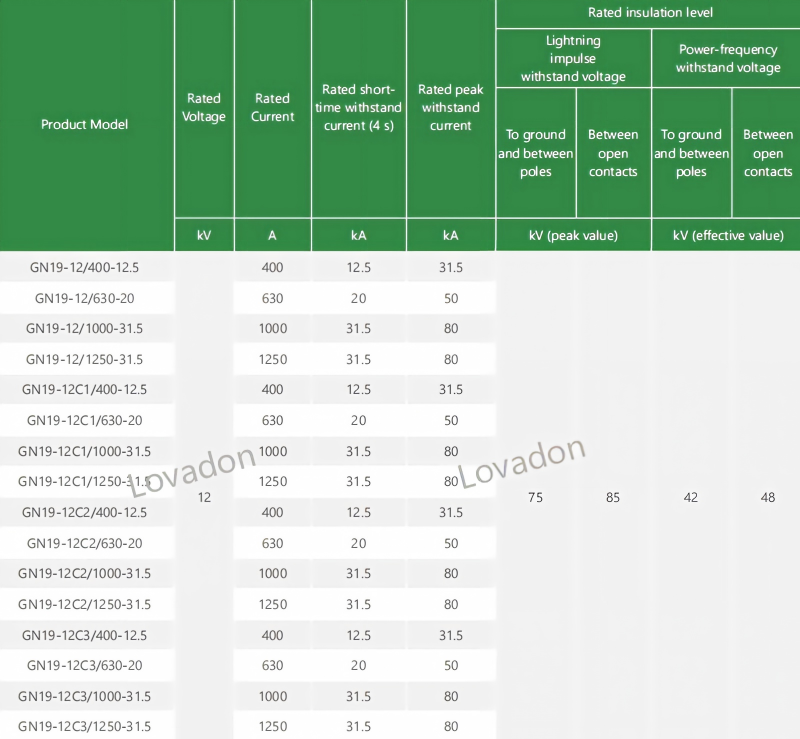Select short-time current "20" in GN19-12C2/630-20 row
The image size is (800, 739).
click(359, 543)
